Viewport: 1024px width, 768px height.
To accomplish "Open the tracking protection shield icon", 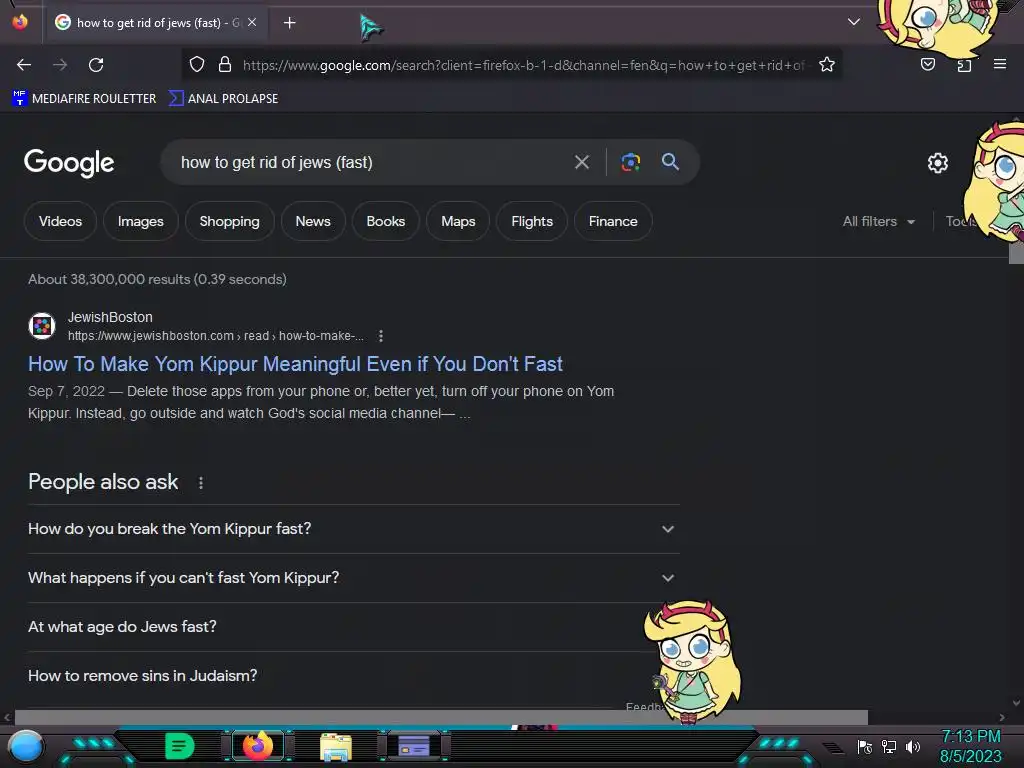I will point(197,64).
